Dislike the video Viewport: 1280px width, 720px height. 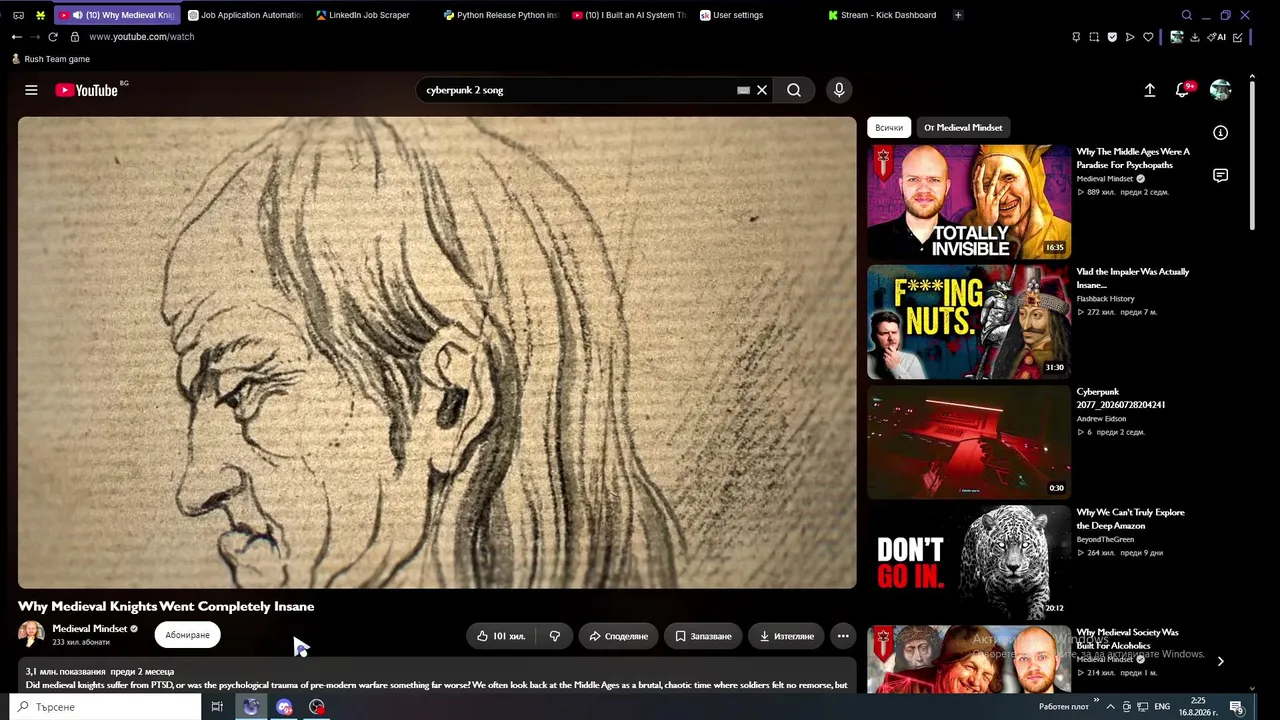click(555, 636)
